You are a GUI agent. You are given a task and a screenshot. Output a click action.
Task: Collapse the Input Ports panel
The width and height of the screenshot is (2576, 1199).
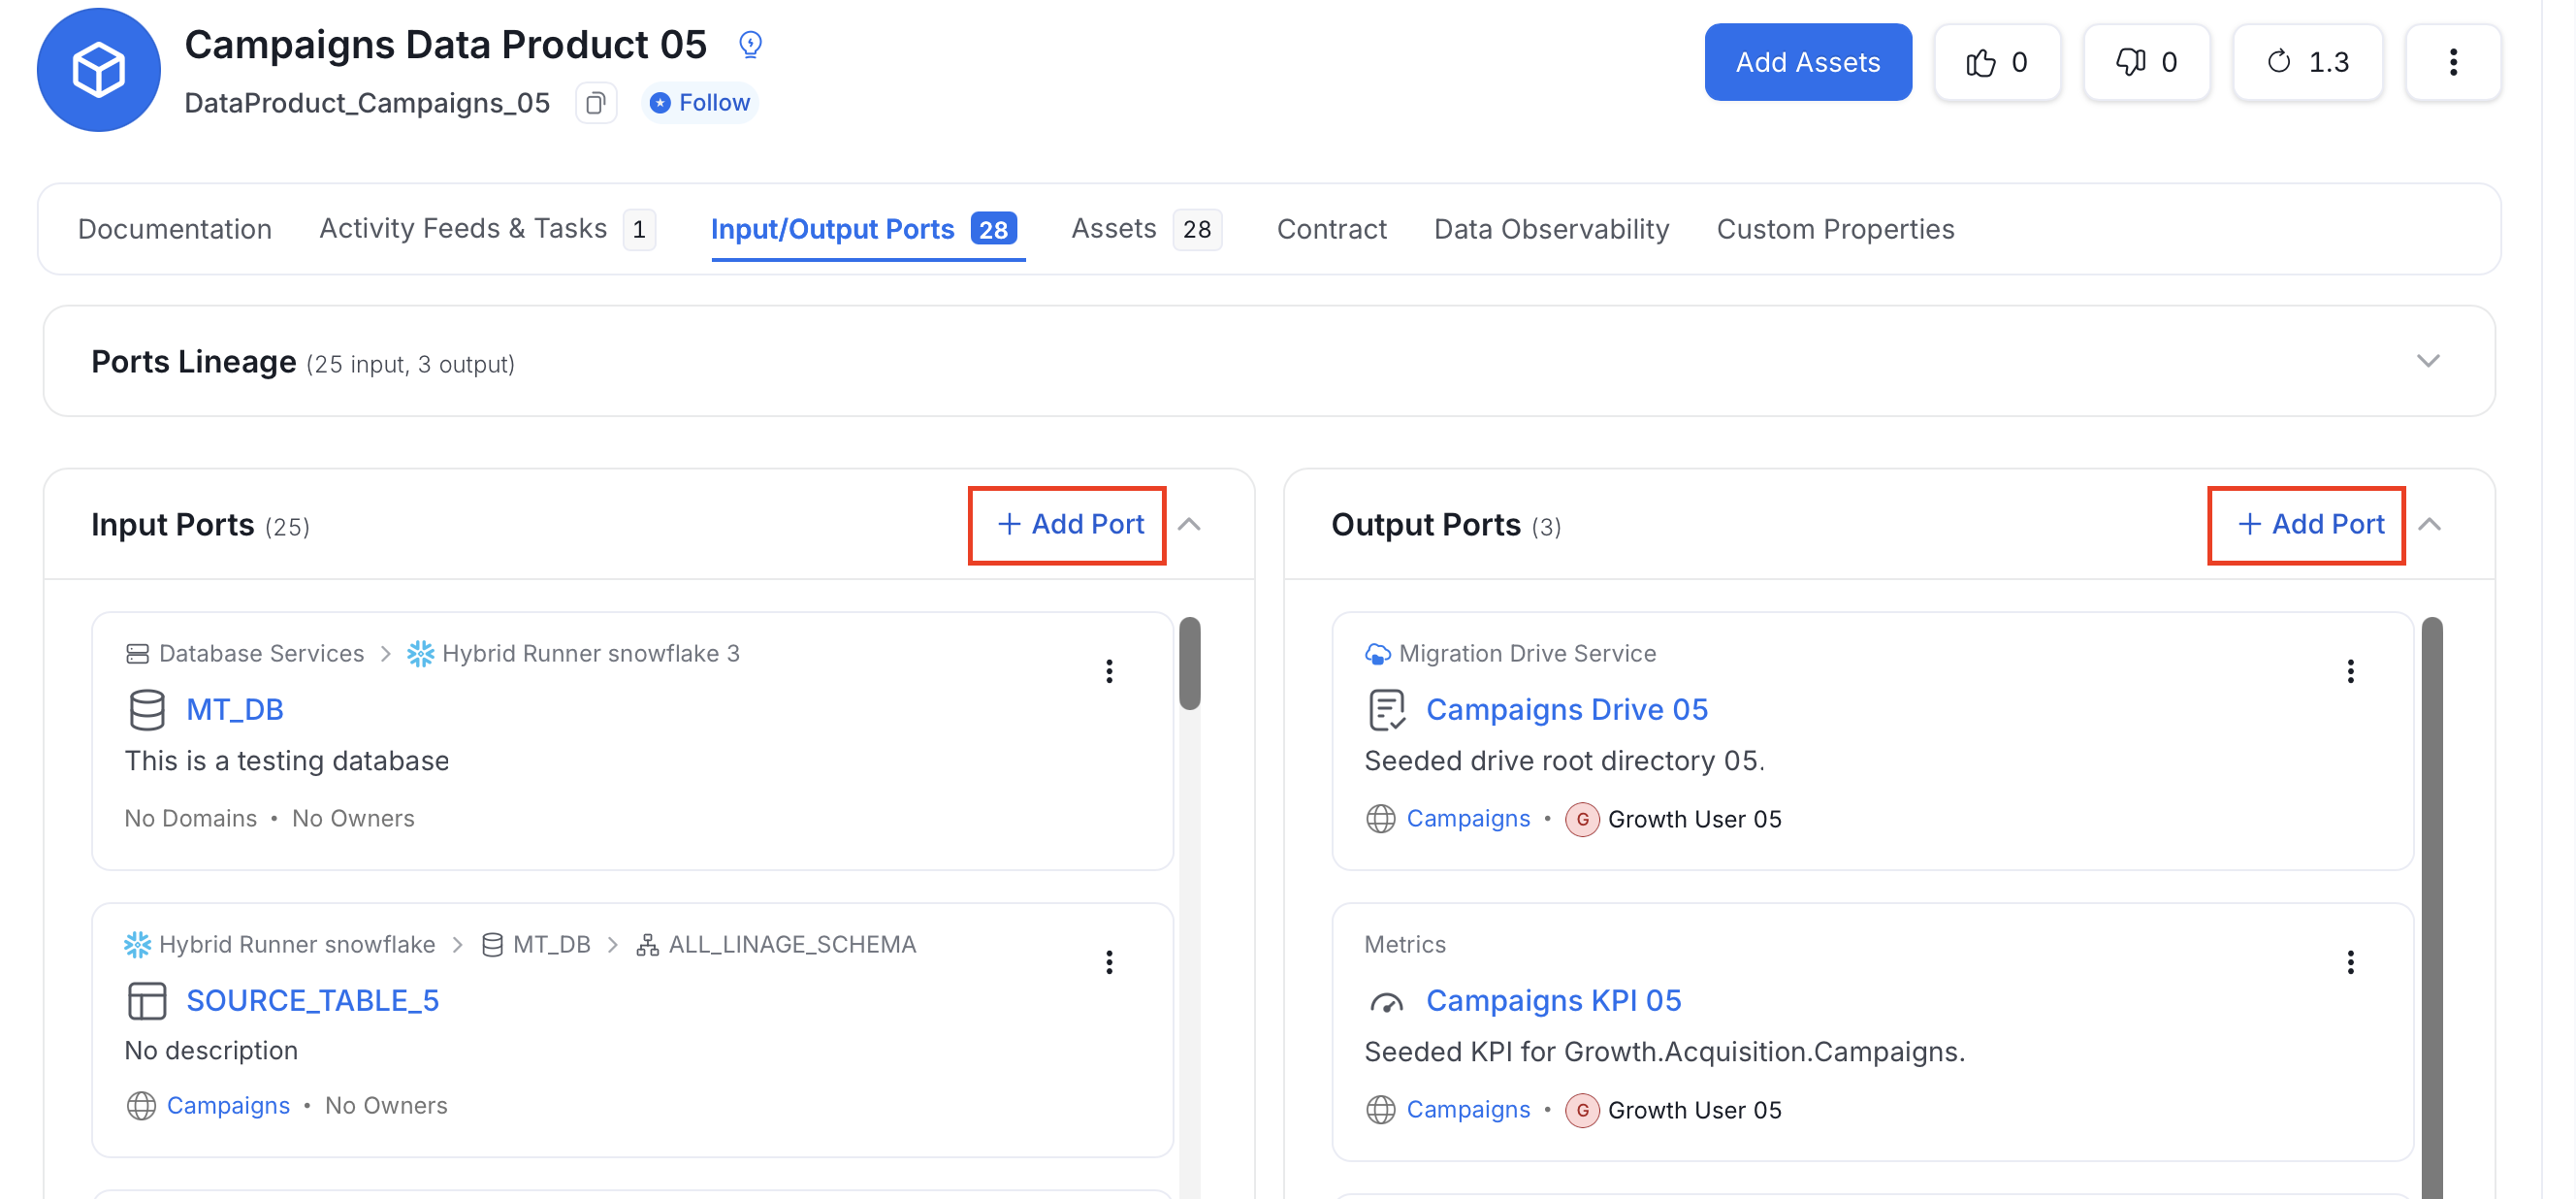1189,525
